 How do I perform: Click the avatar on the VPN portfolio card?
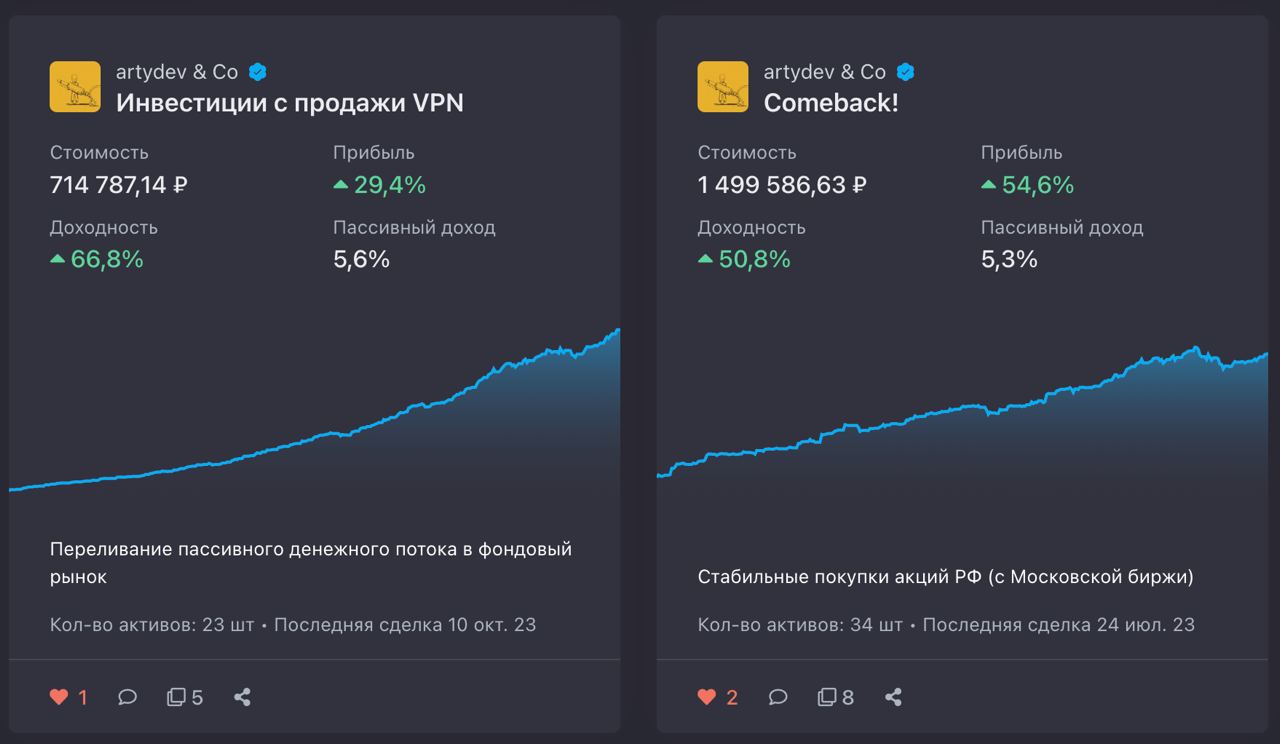click(75, 87)
